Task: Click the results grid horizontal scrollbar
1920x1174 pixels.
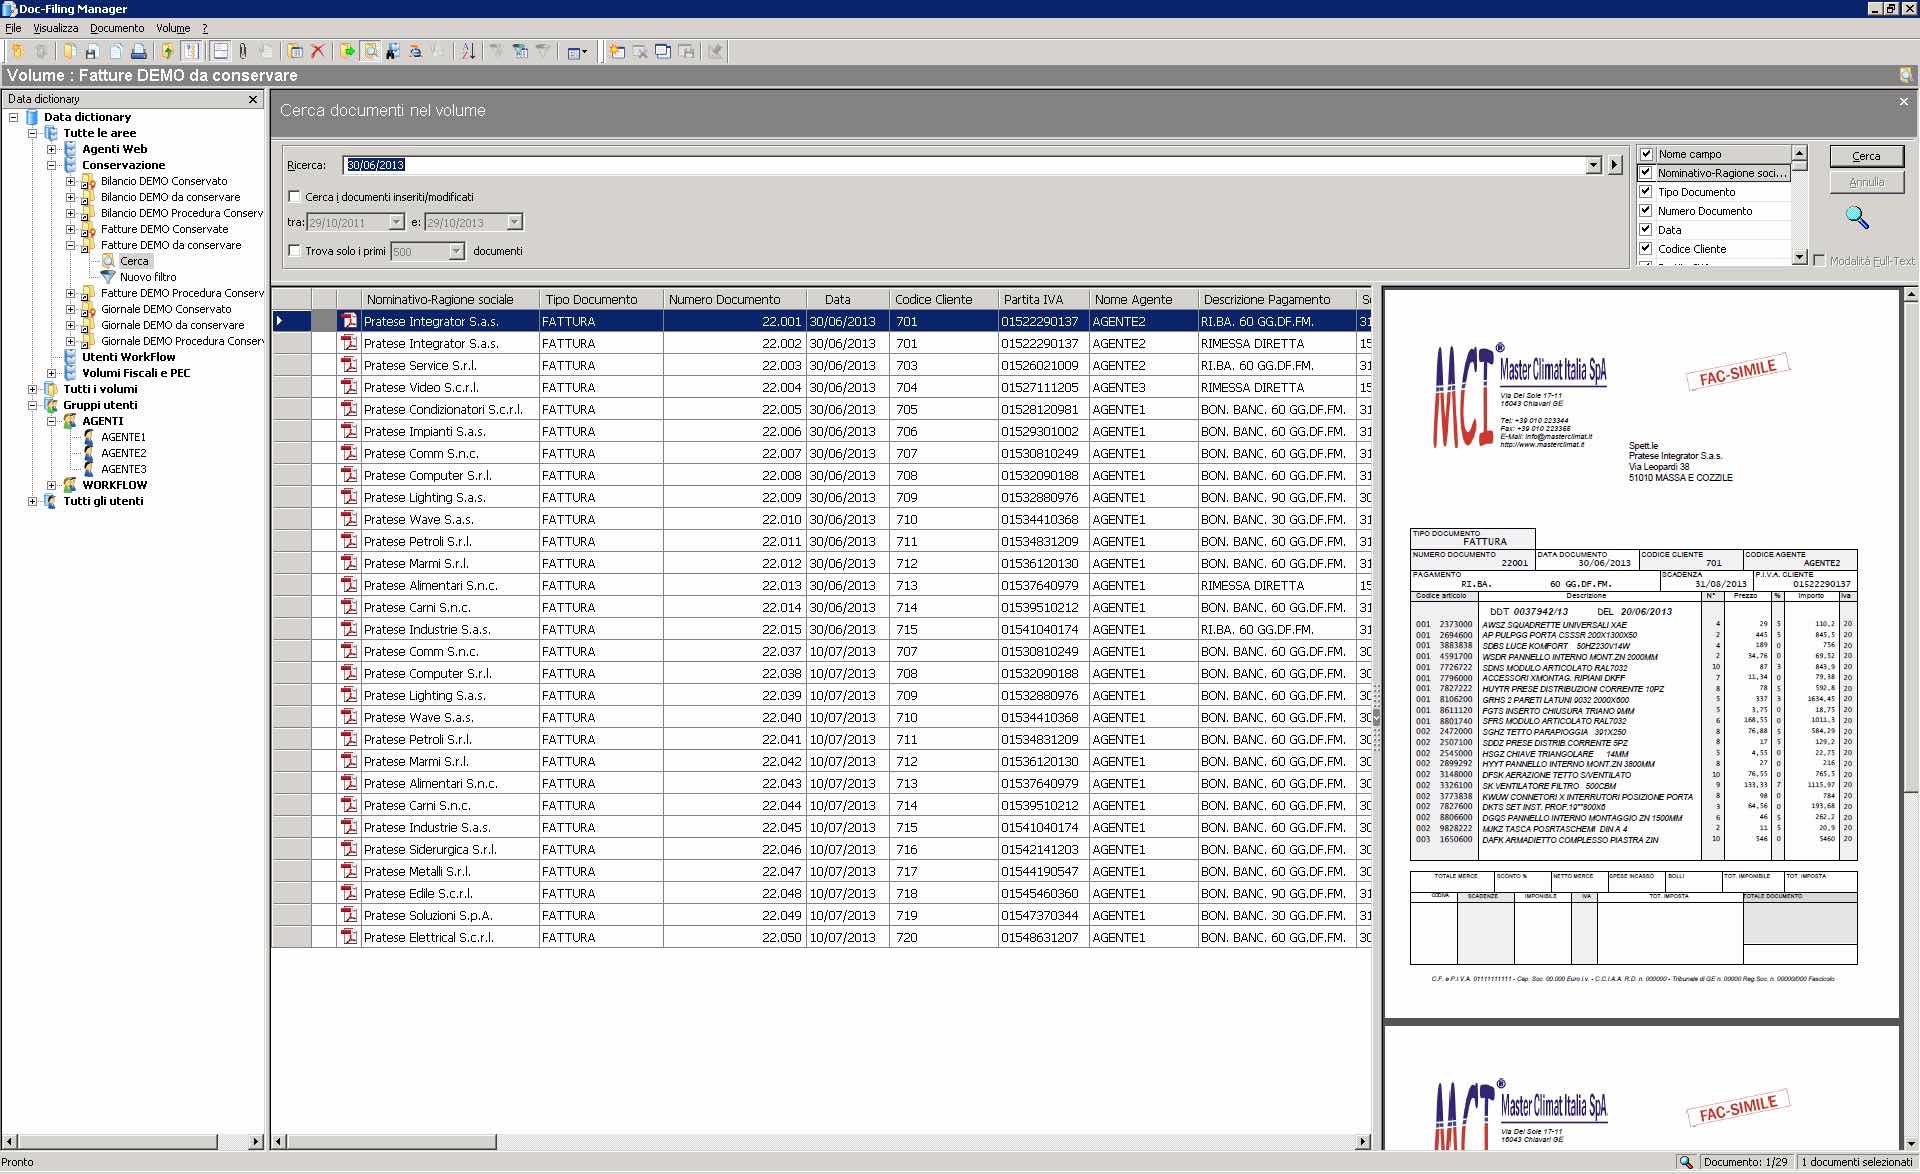Action: click(x=821, y=1141)
